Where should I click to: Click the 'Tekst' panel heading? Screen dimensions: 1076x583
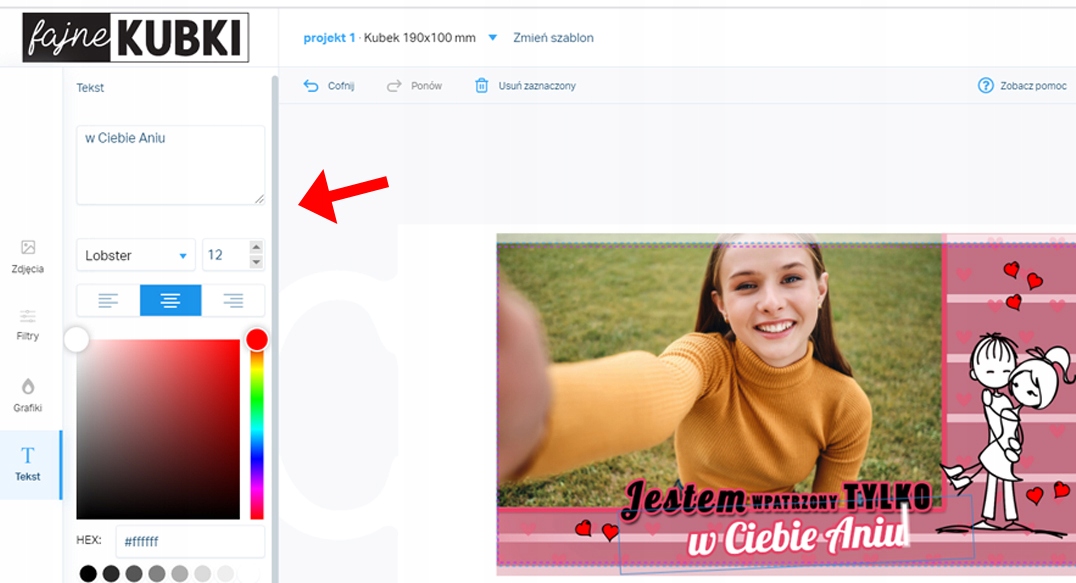pos(90,88)
